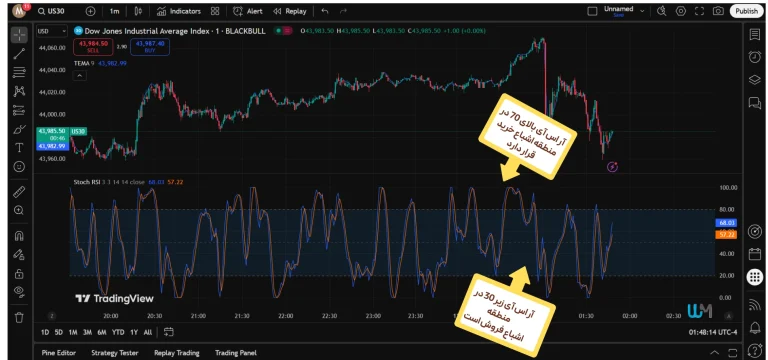
Task: Open the 1m interval selector
Action: tap(114, 11)
